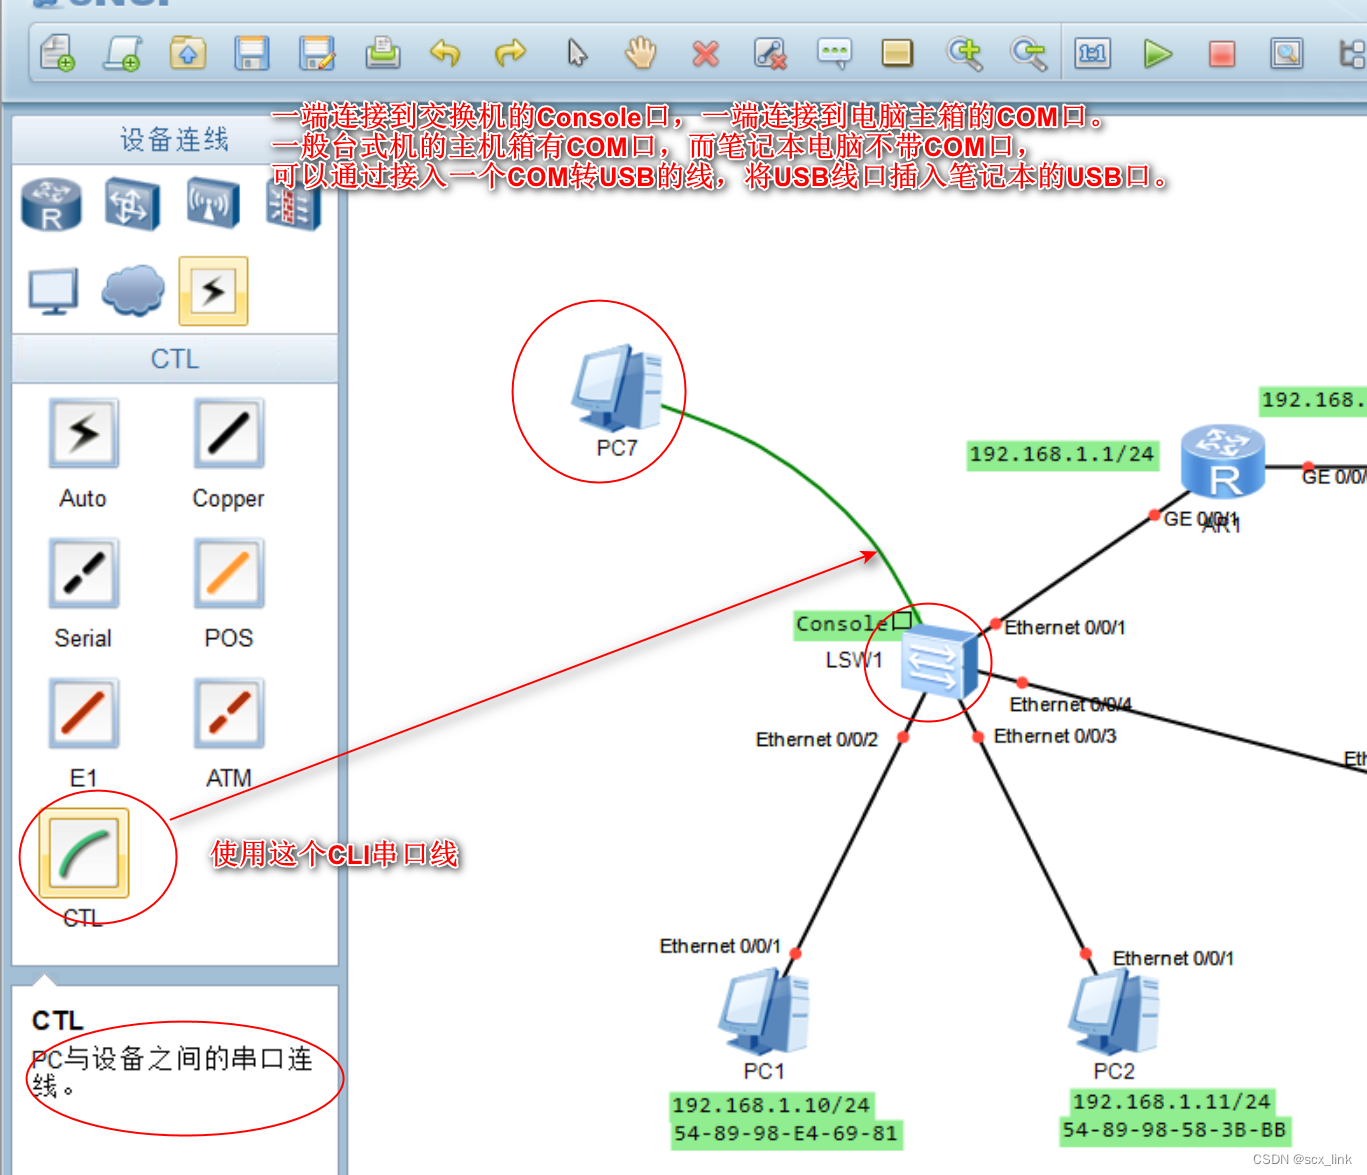
Task: Create a new topology from the toolbar
Action: (x=58, y=52)
